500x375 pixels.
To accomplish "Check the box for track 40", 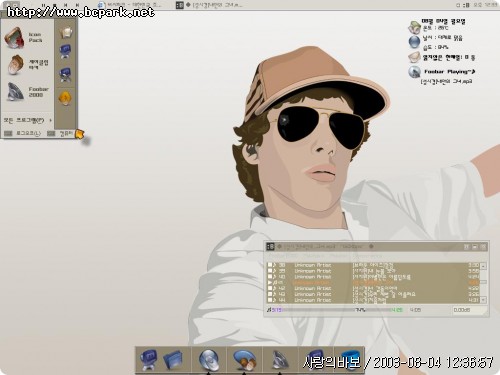I will tap(270, 277).
